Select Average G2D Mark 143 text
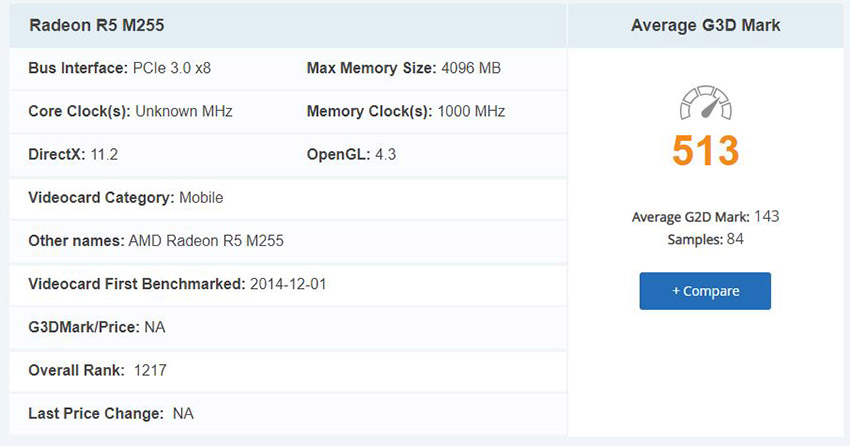This screenshot has width=850, height=446. coord(705,217)
